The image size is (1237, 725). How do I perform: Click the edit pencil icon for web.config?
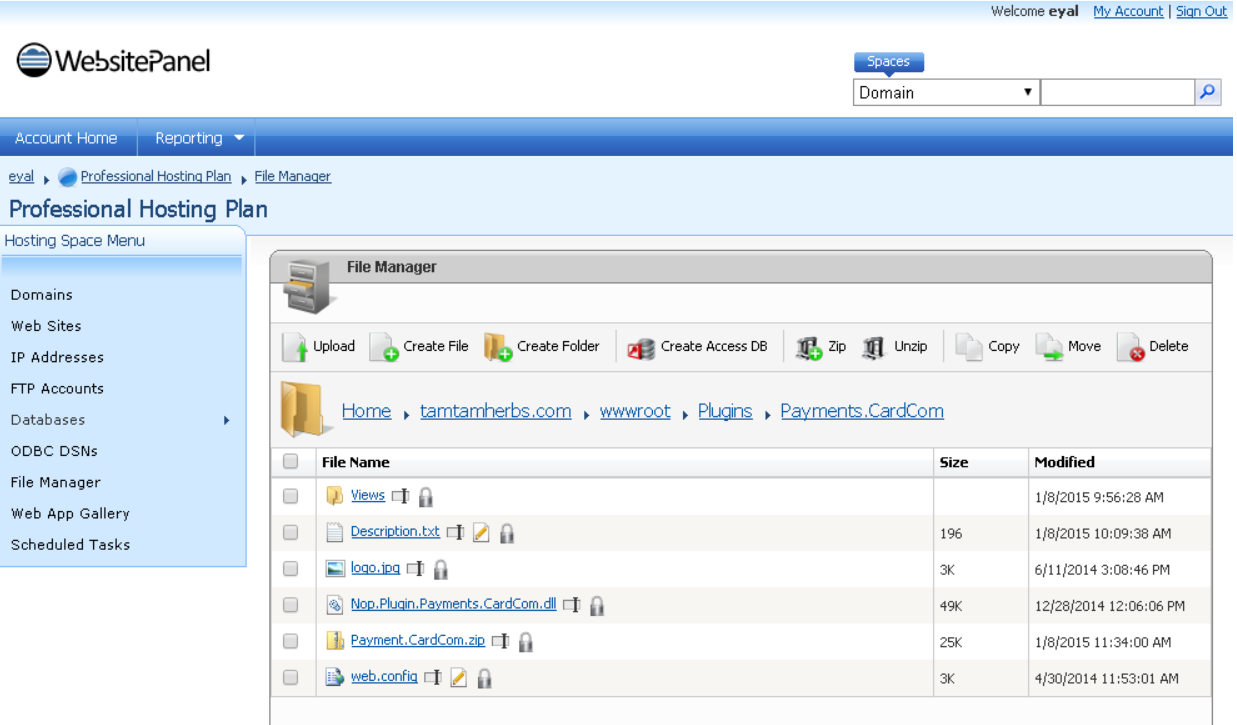(x=458, y=678)
